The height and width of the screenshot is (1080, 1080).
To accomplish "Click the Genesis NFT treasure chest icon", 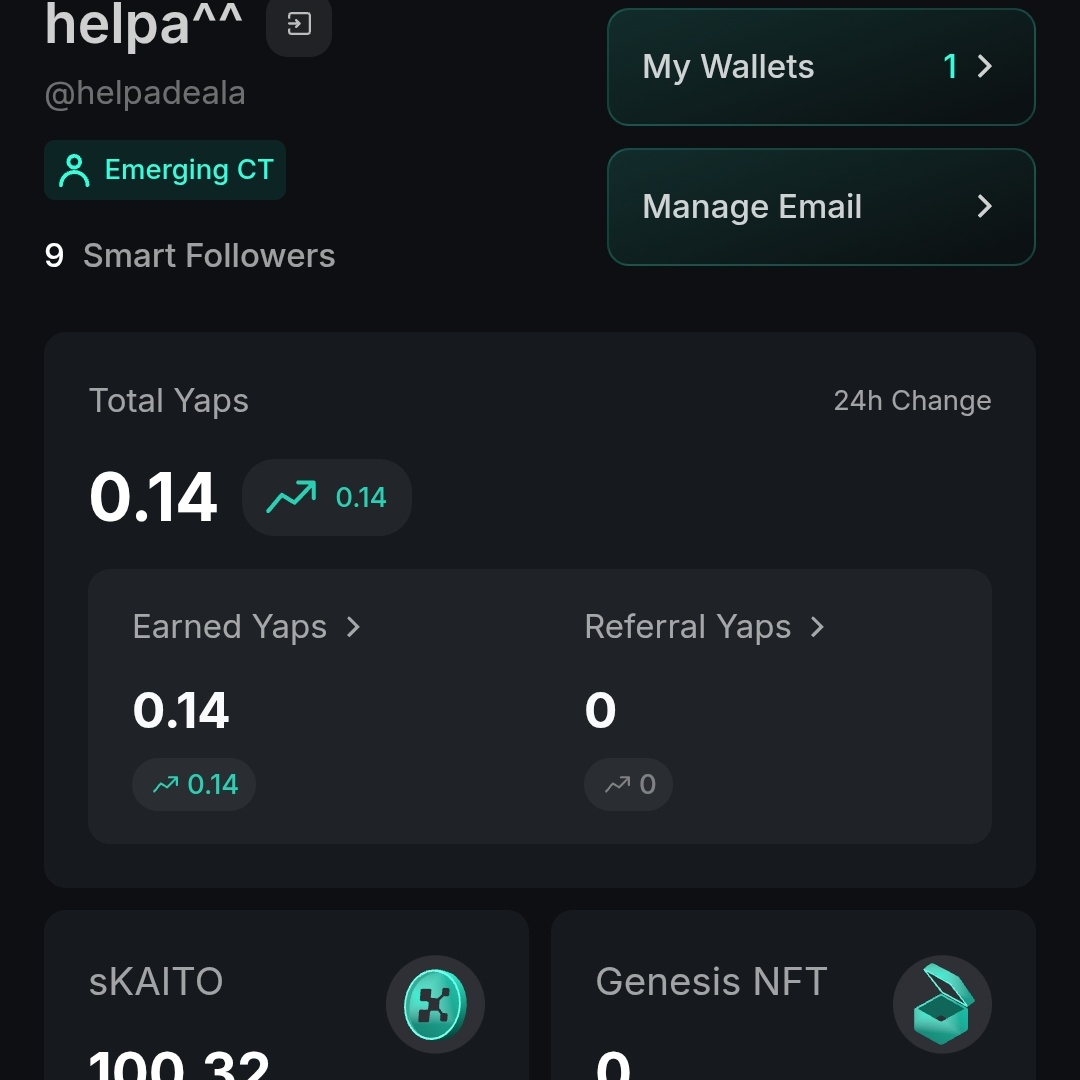I will tap(941, 1004).
